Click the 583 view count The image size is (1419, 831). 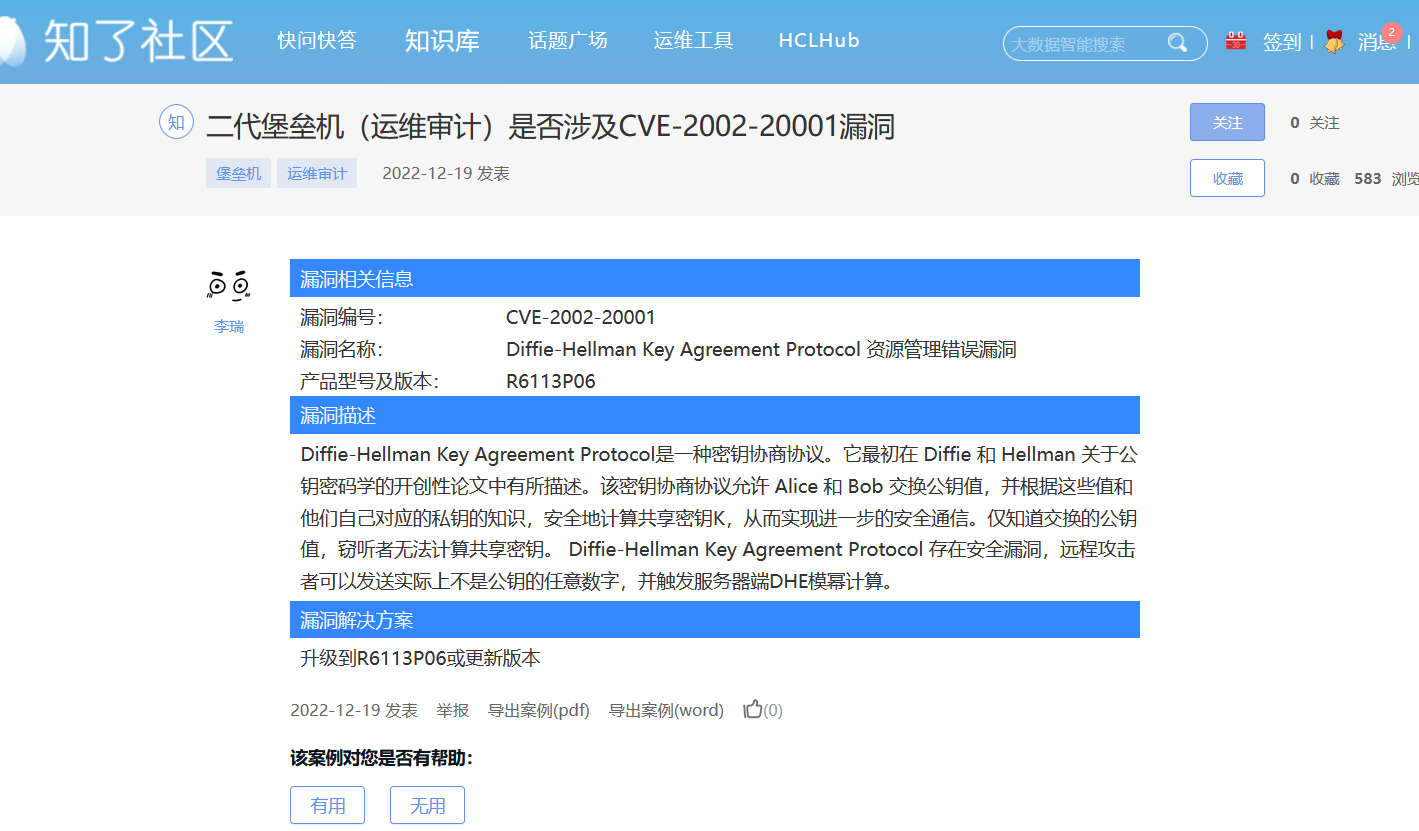click(1368, 179)
